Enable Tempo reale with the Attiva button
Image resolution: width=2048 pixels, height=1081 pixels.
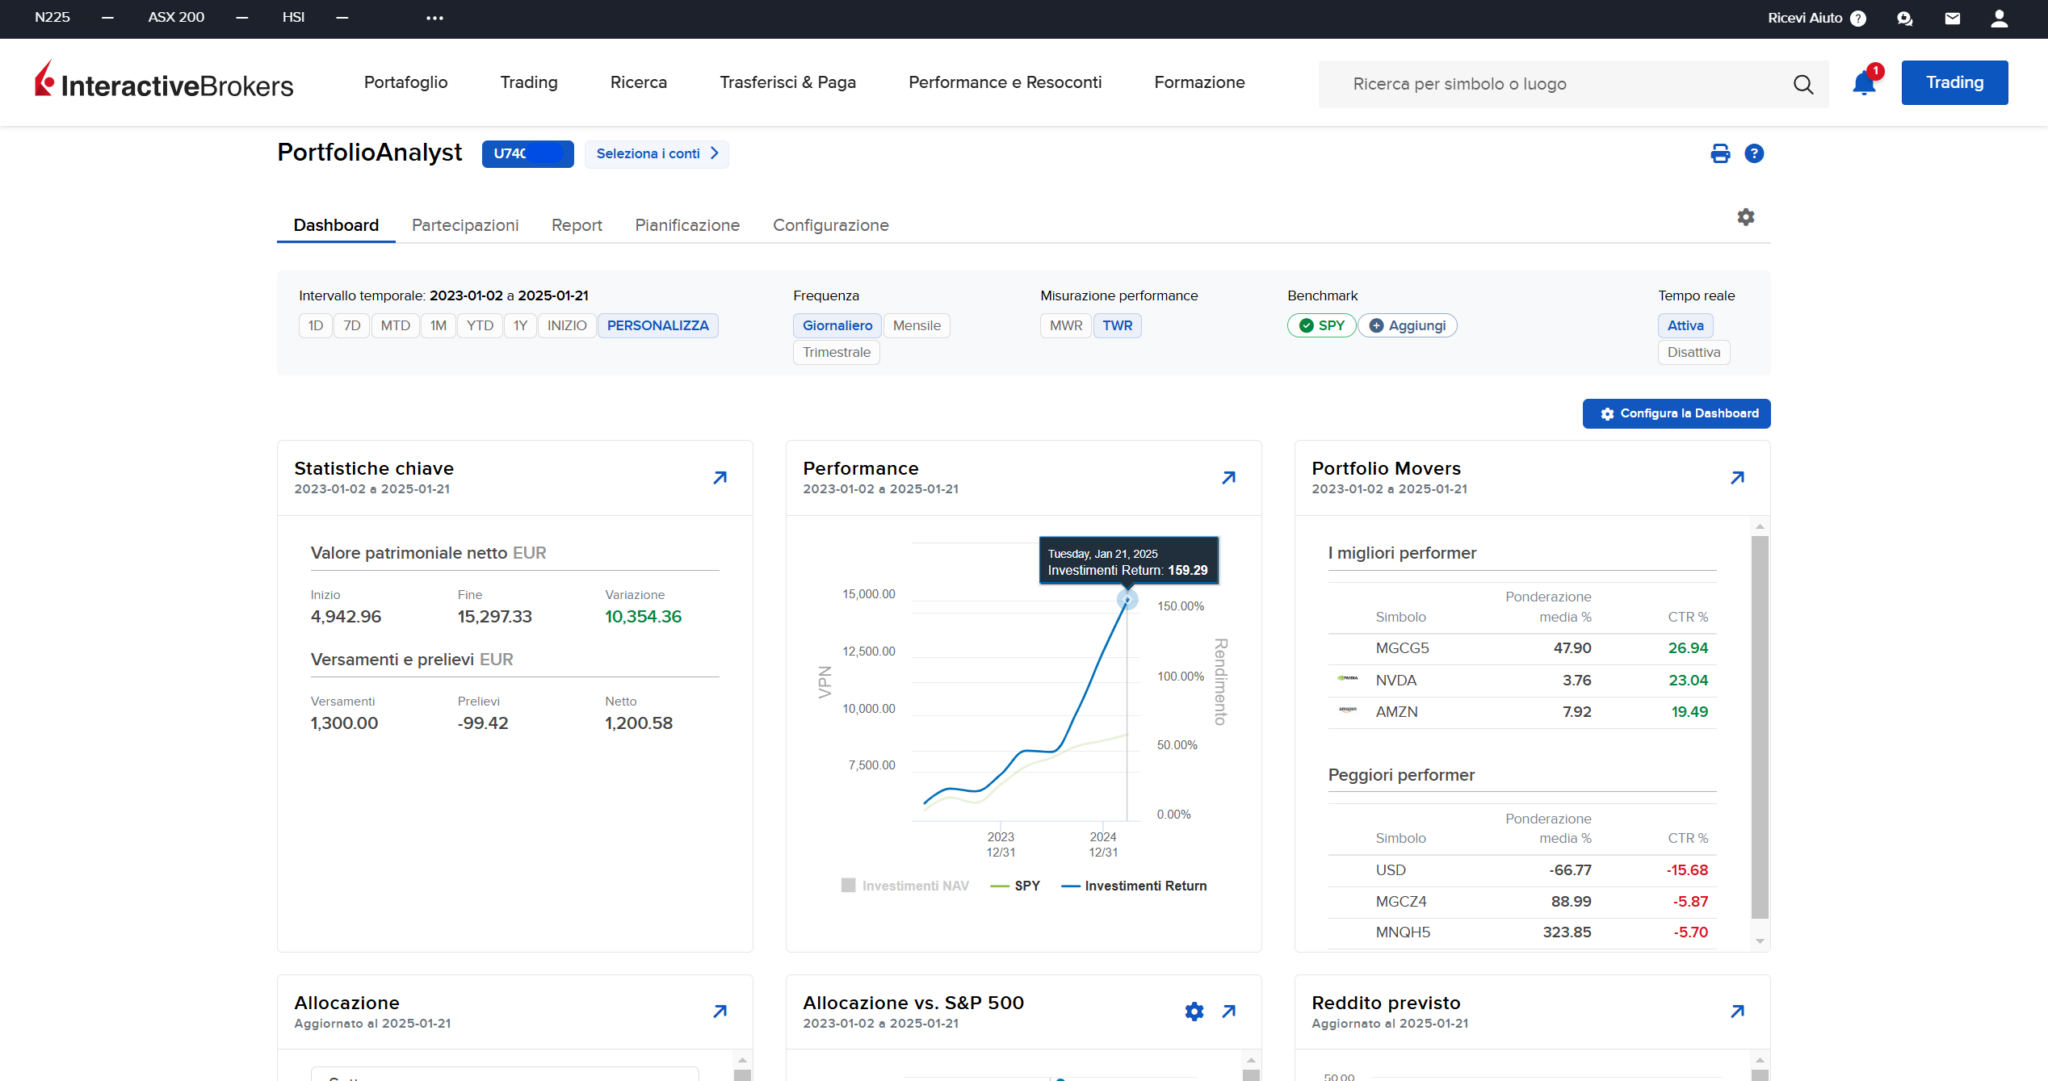(1685, 325)
